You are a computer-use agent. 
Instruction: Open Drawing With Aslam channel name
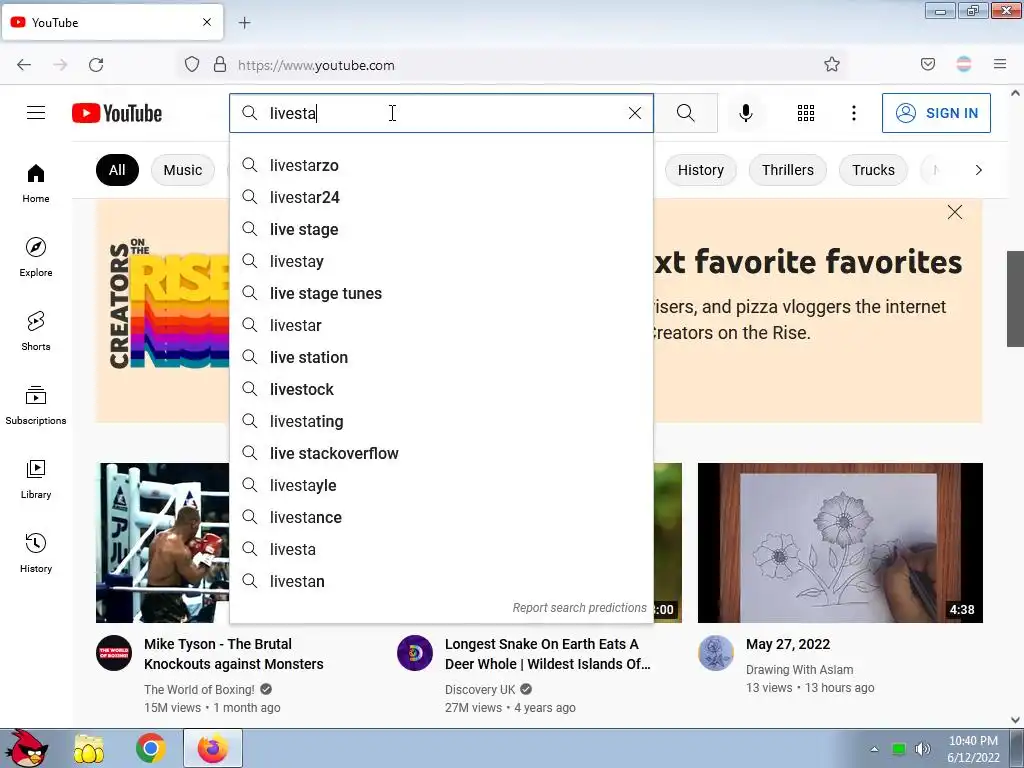[799, 670]
